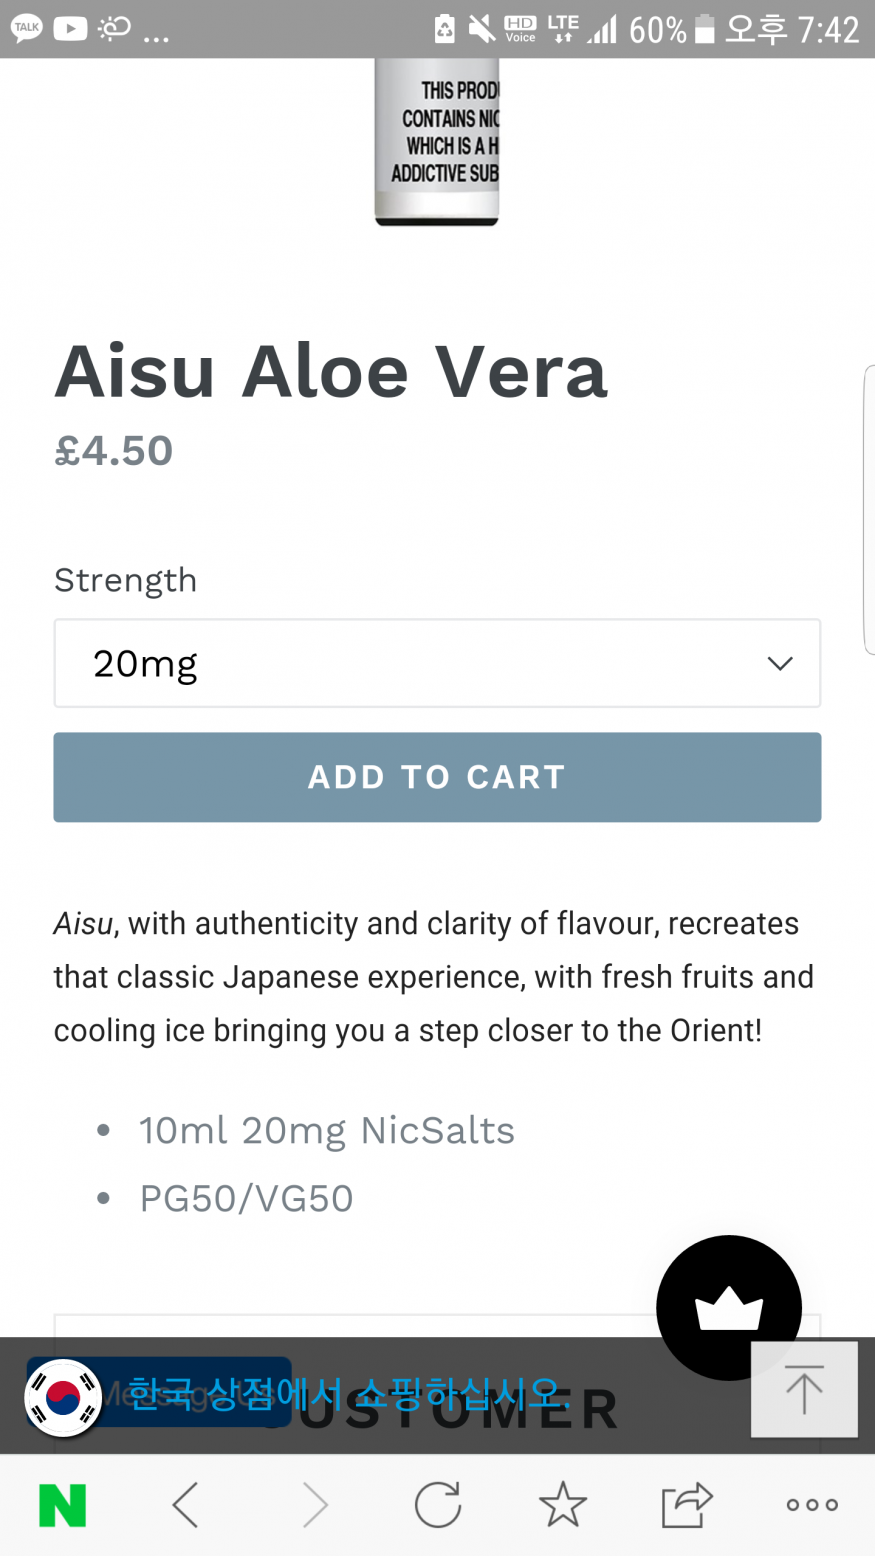Screen dimensions: 875x1556
Task: Go back with the browser back arrow
Action: coord(186,1504)
